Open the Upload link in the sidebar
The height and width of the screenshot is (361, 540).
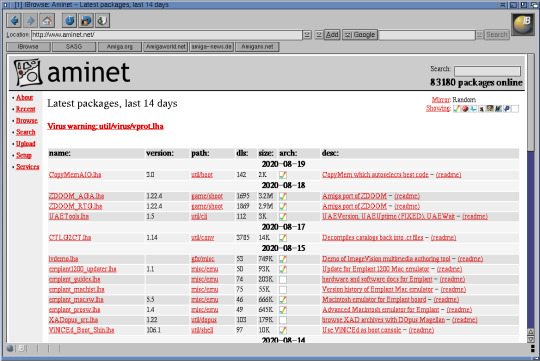coord(25,144)
